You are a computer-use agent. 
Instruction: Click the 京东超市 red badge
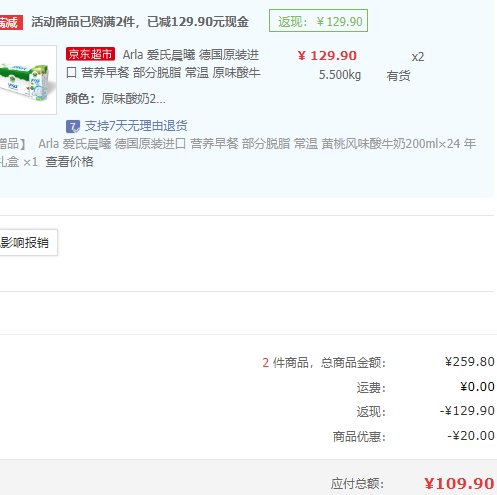(x=90, y=54)
